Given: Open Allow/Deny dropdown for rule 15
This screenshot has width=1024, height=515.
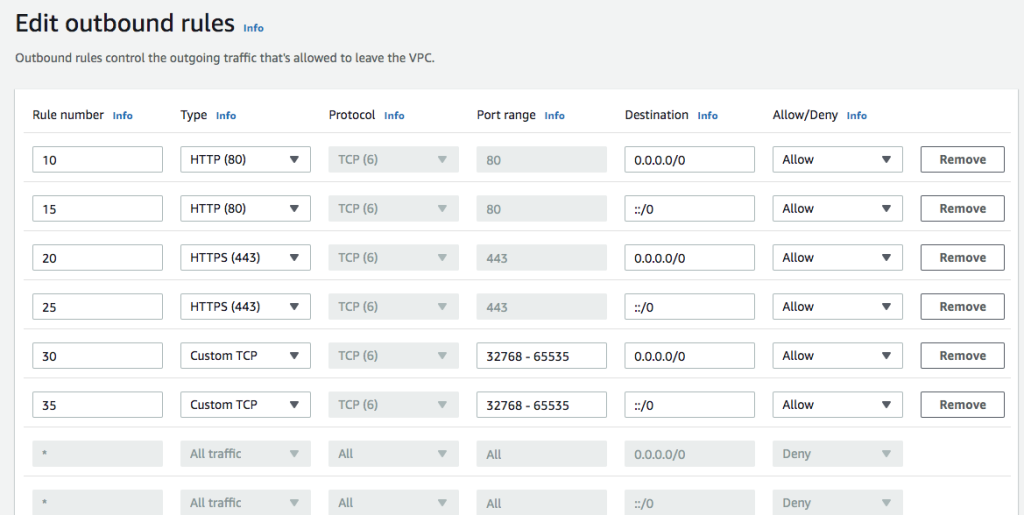Looking at the screenshot, I should 837,208.
